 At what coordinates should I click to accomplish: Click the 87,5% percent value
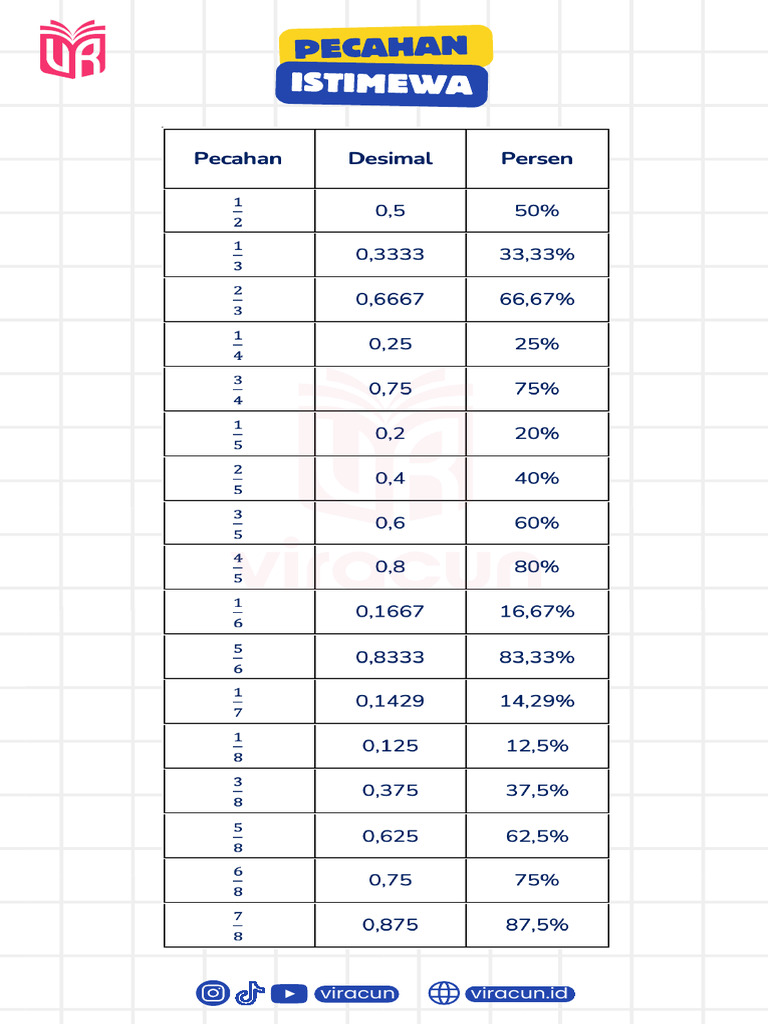pos(537,925)
